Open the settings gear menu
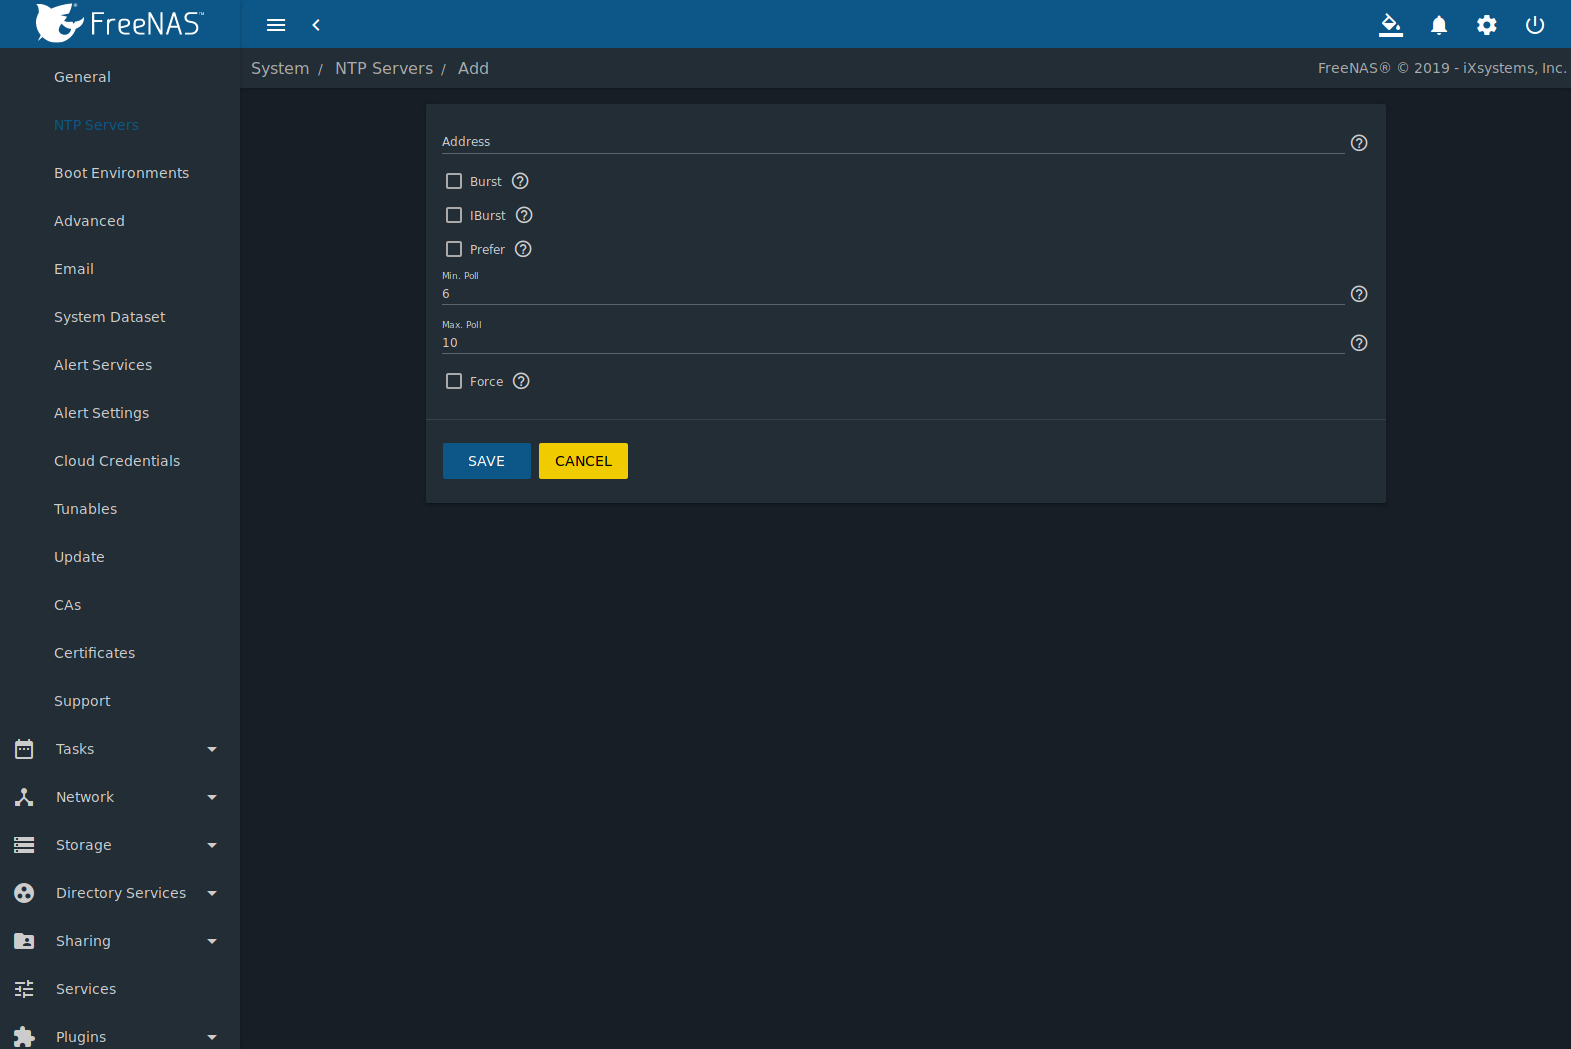This screenshot has width=1571, height=1049. click(x=1487, y=25)
